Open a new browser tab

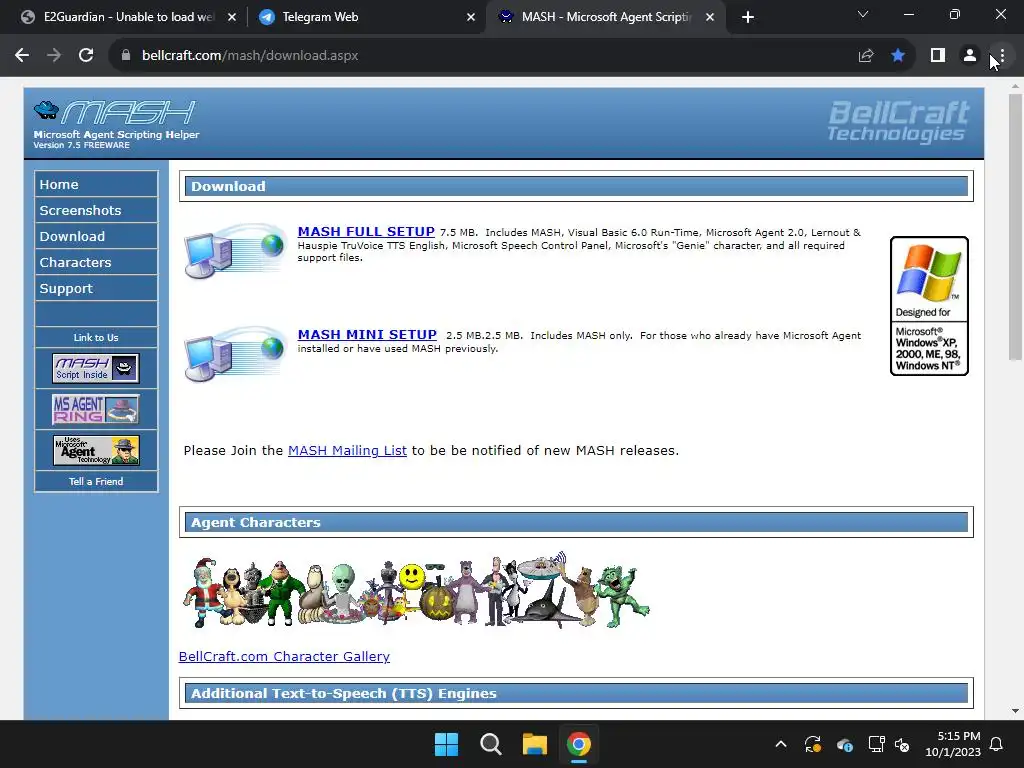pos(748,18)
